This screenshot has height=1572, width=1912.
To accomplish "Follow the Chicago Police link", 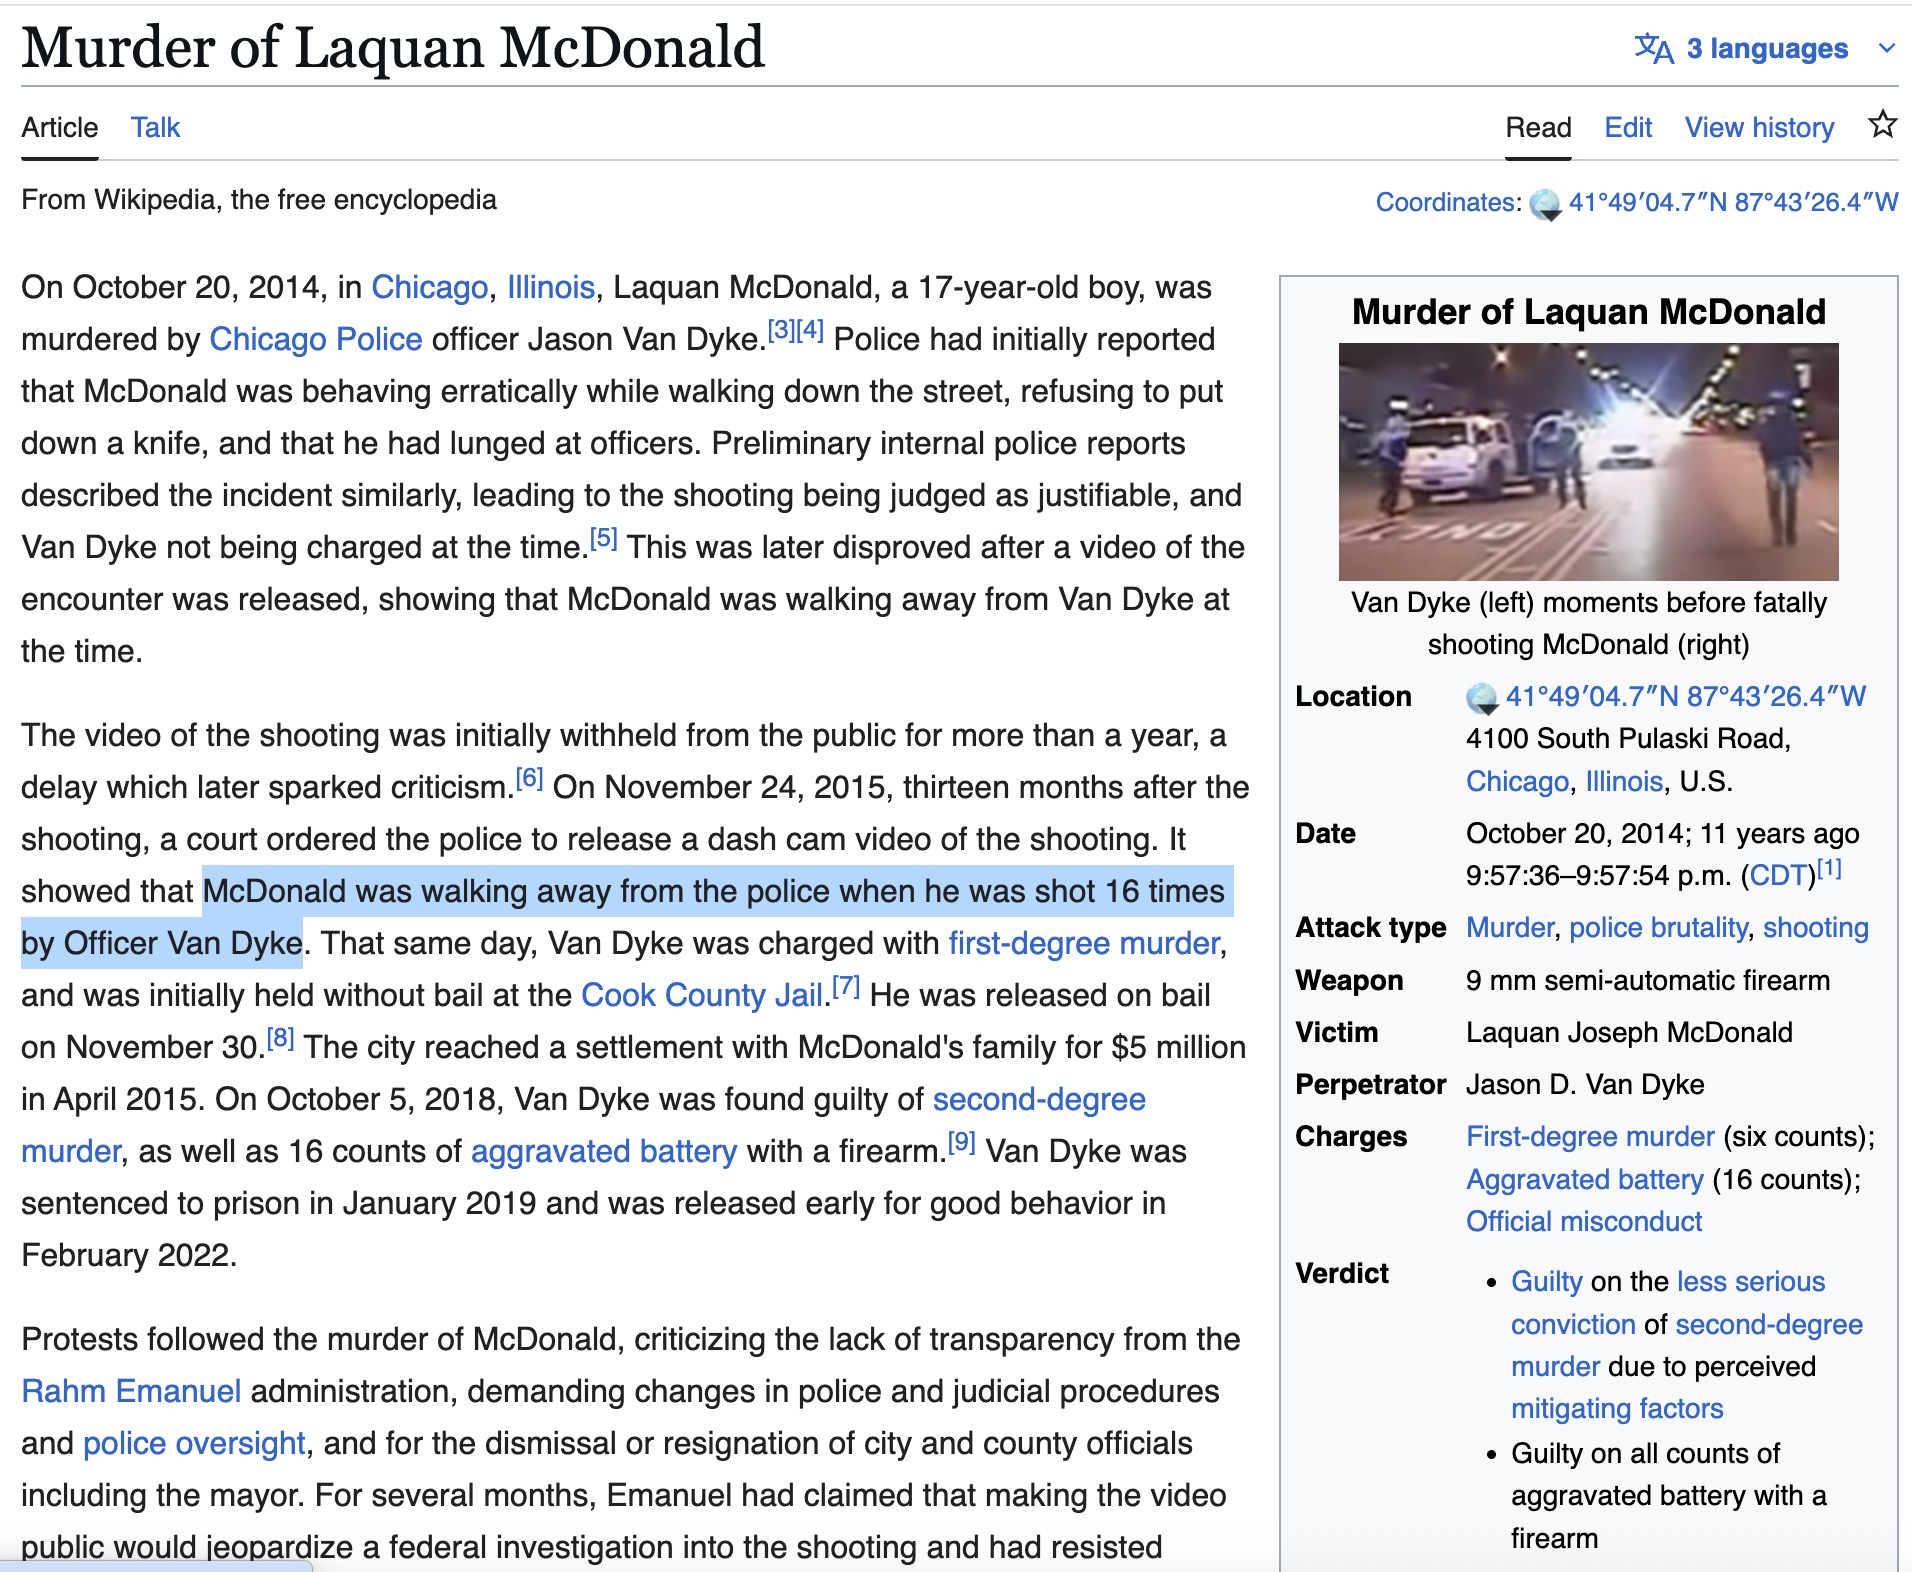I will 315,340.
